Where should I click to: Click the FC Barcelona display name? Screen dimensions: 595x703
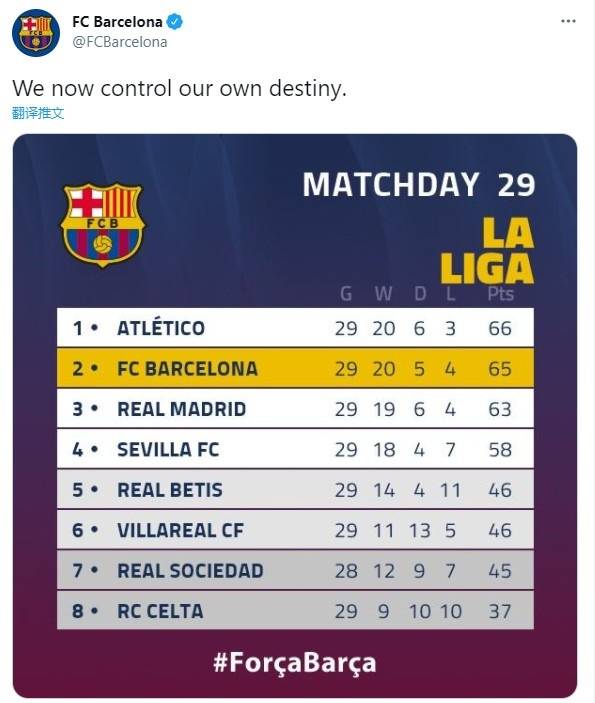[x=117, y=22]
